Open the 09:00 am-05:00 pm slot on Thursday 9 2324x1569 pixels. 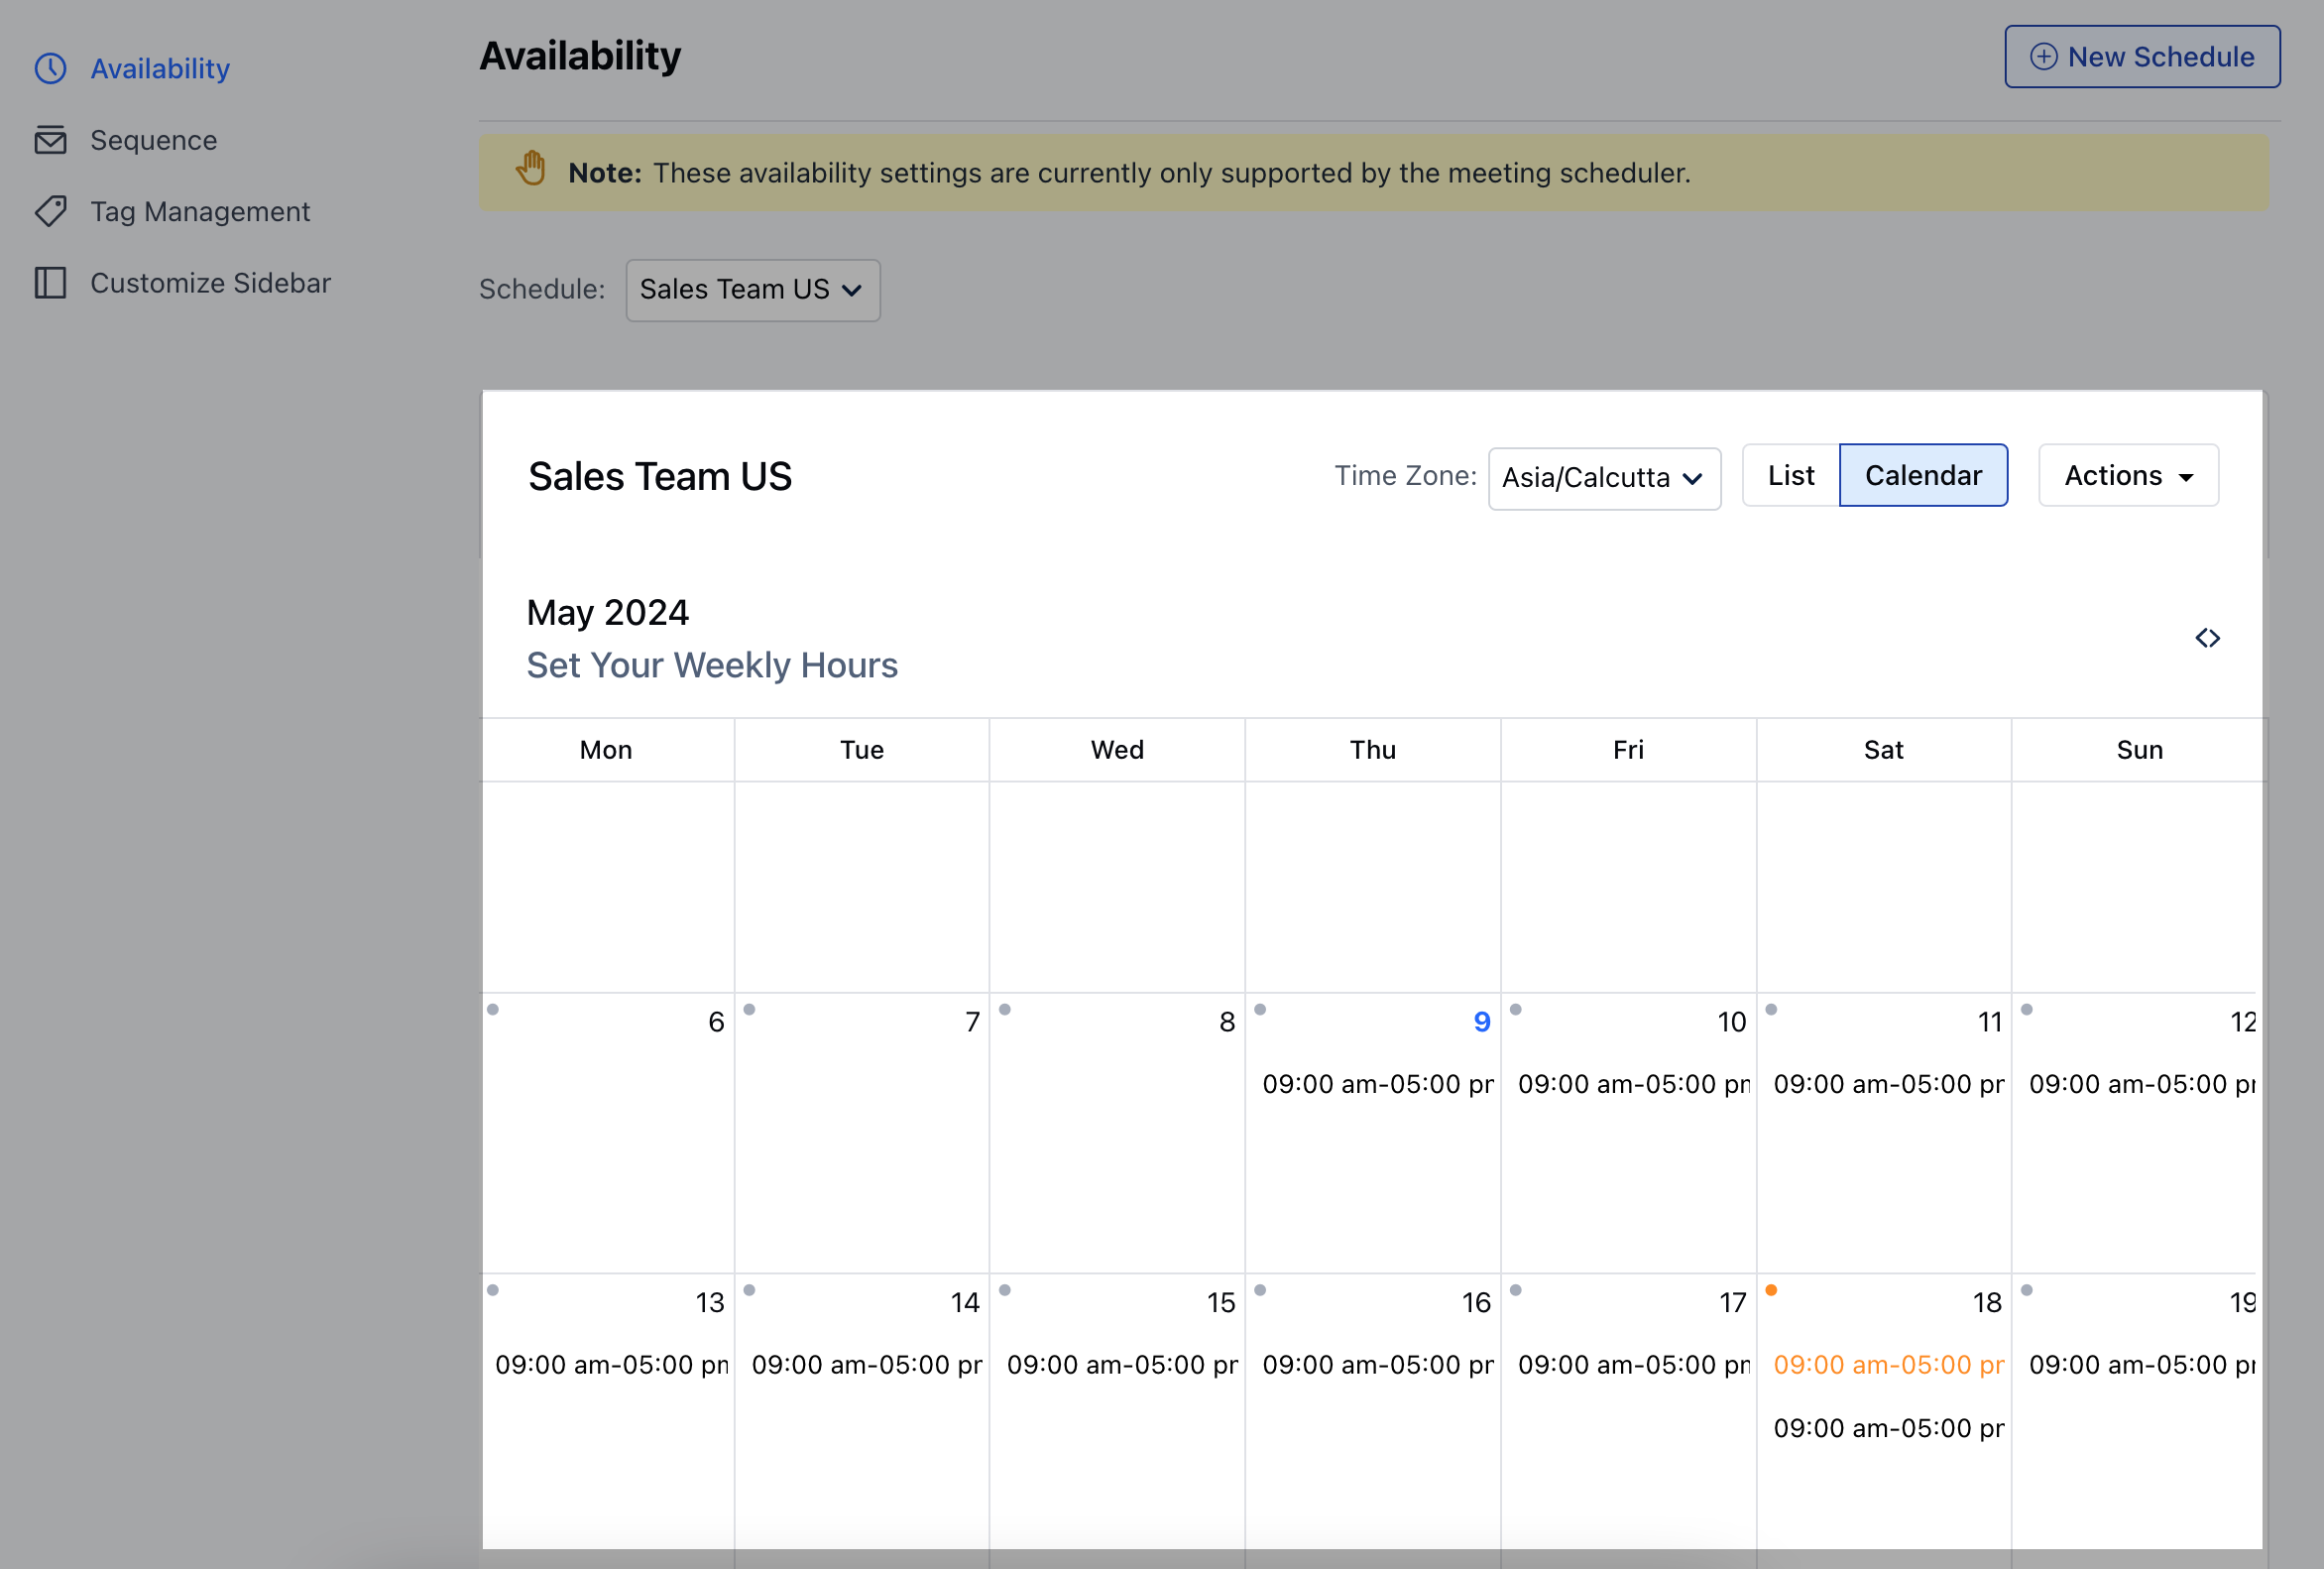click(1378, 1085)
